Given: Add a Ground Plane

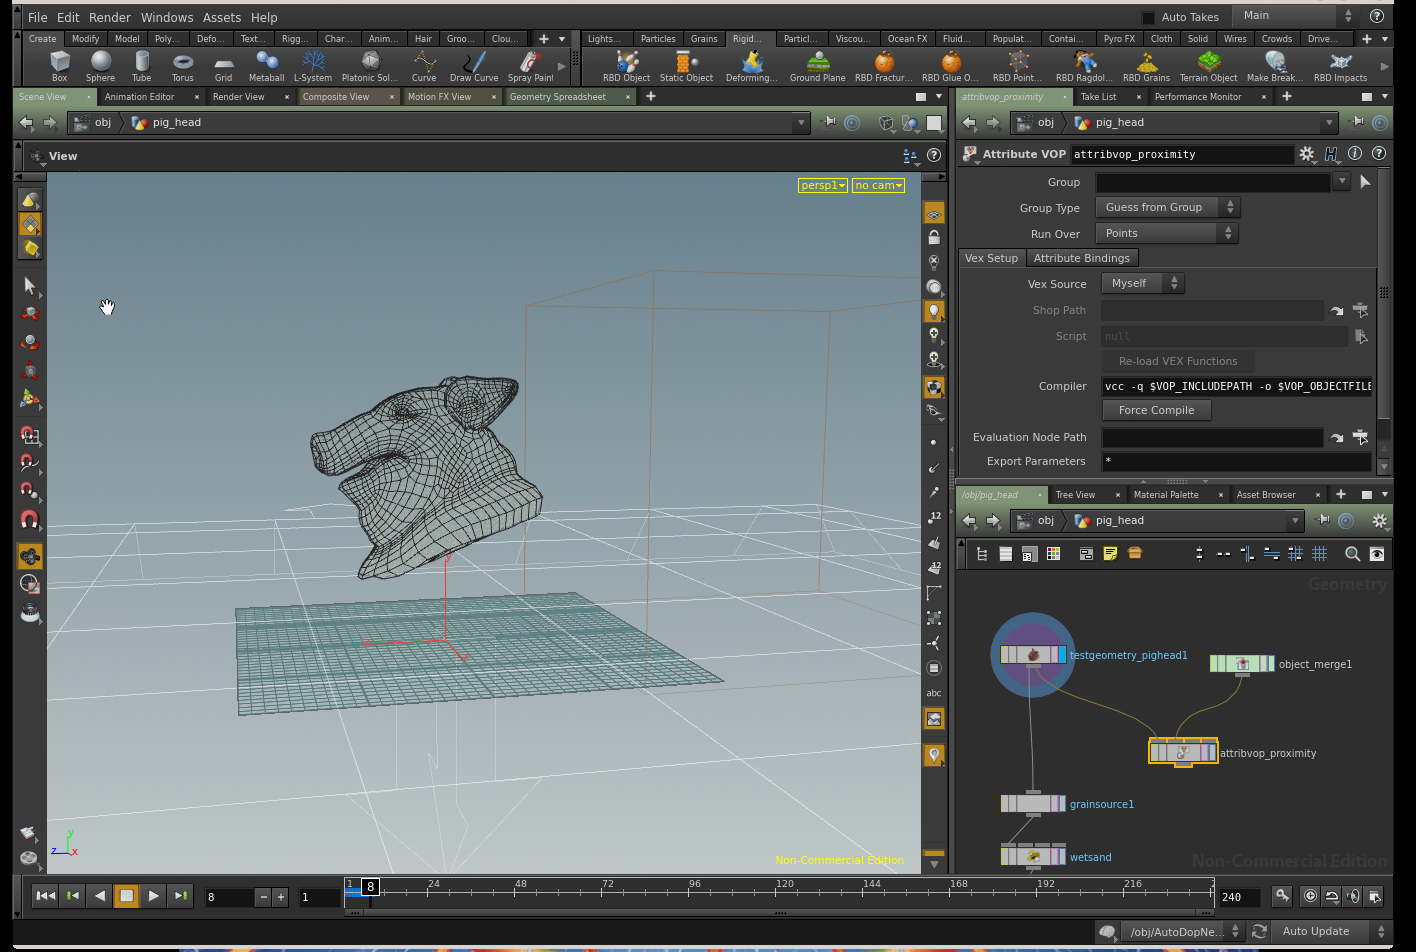Looking at the screenshot, I should (817, 66).
